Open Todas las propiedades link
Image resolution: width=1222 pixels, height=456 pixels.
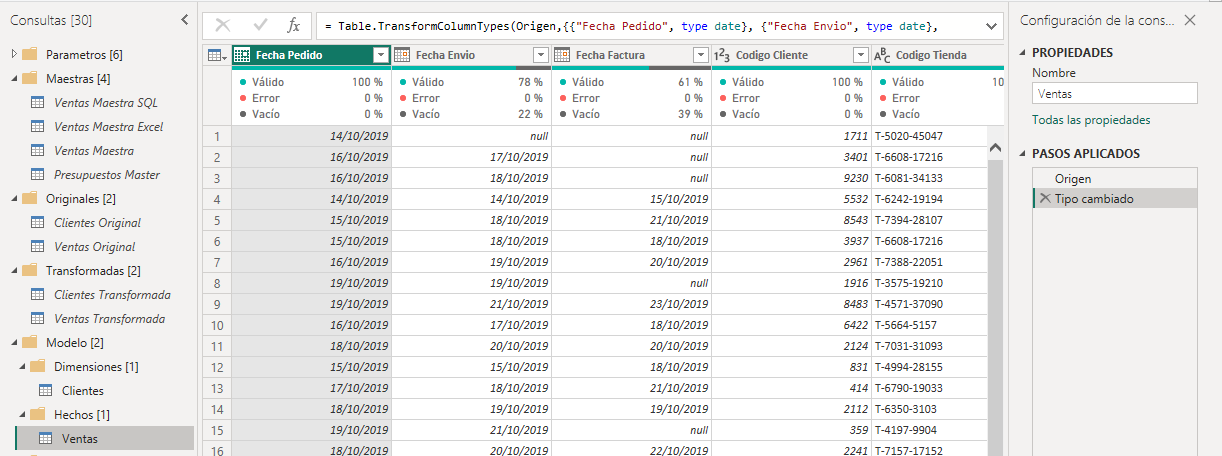pyautogui.click(x=1091, y=120)
